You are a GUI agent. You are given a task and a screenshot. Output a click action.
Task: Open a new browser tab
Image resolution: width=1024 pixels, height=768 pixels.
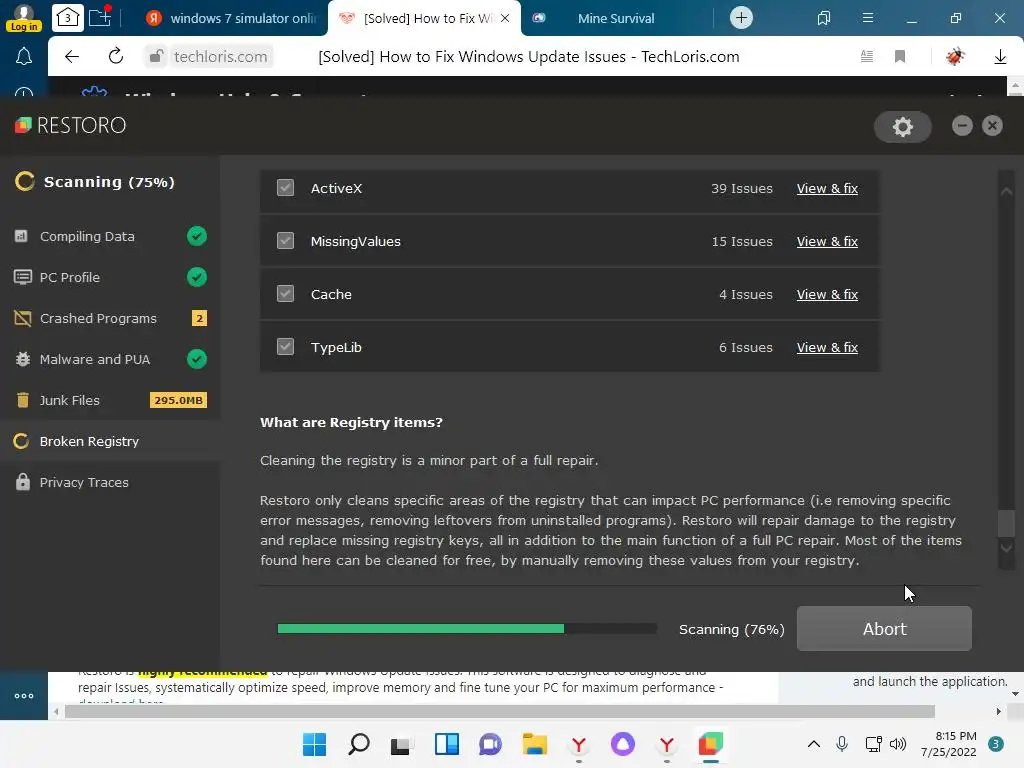tap(741, 18)
